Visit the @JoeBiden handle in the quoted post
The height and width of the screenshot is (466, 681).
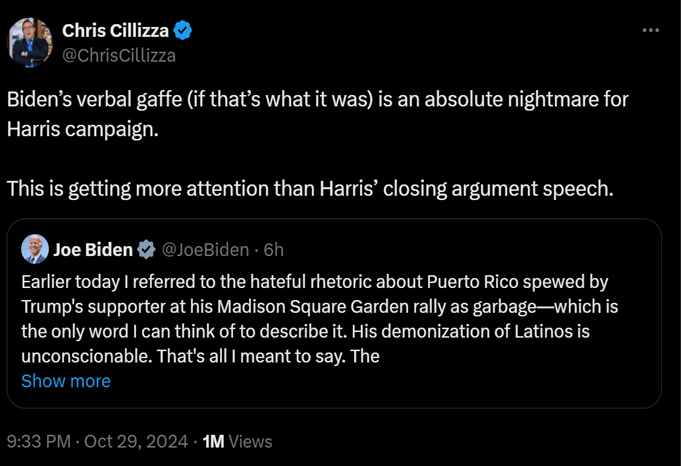[205, 249]
